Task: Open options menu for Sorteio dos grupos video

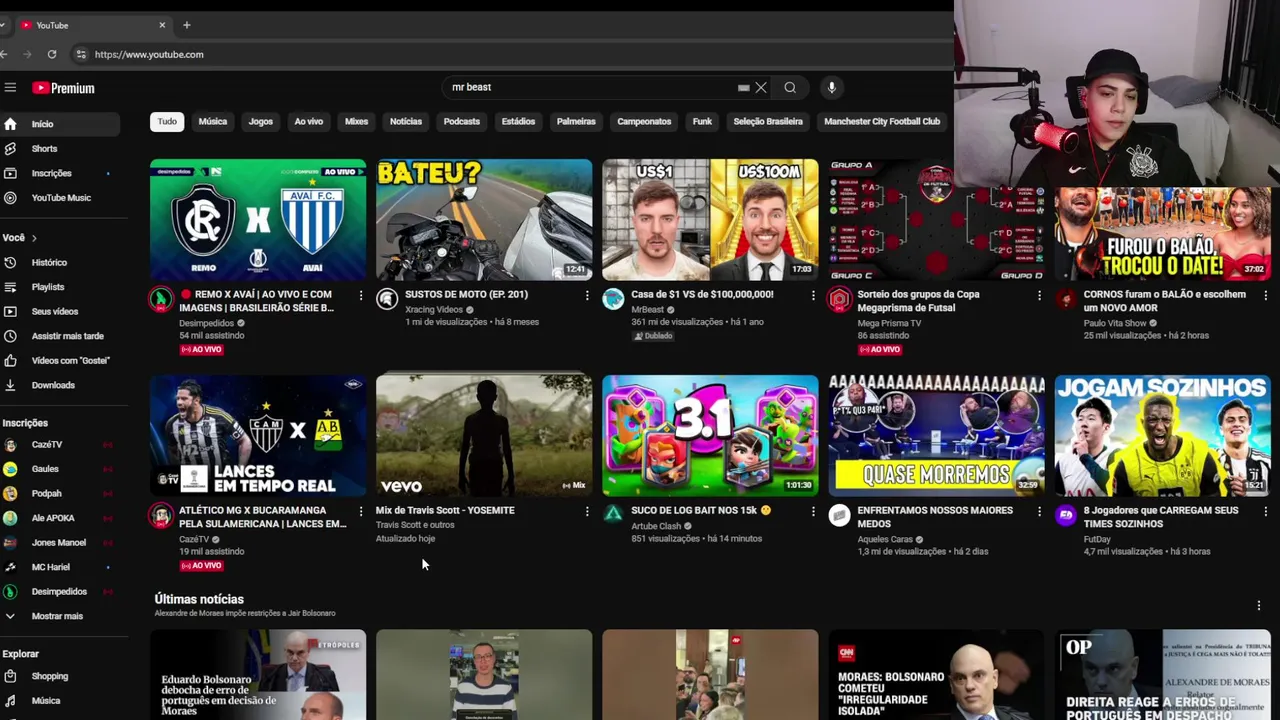Action: [x=1039, y=296]
